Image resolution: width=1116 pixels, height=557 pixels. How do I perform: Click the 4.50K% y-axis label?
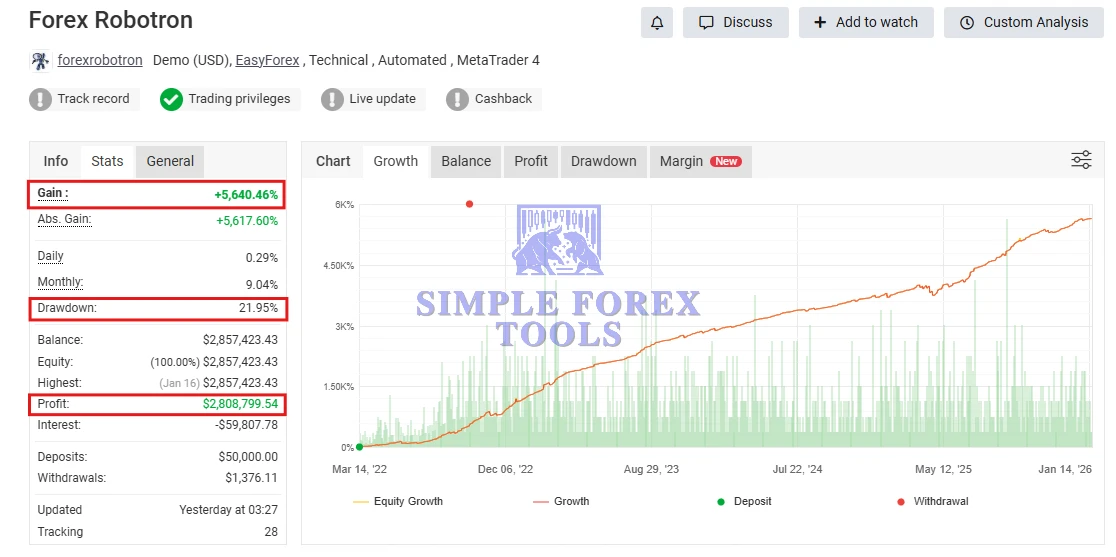click(x=338, y=266)
